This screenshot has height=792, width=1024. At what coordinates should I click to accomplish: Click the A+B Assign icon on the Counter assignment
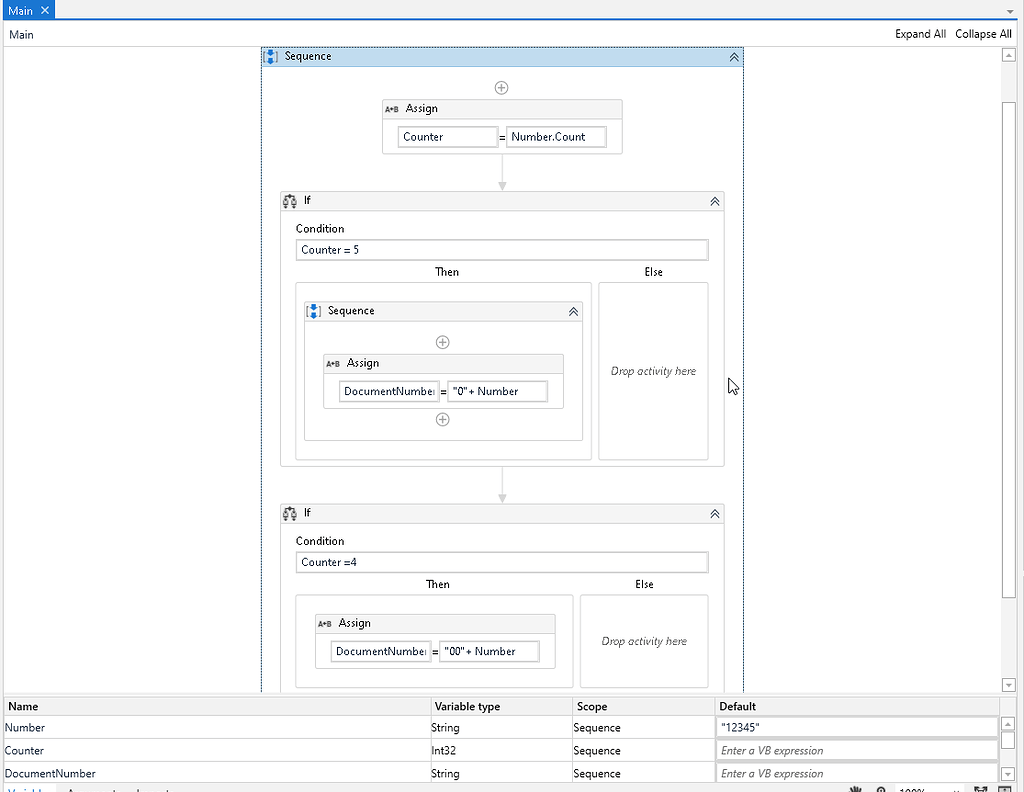392,109
